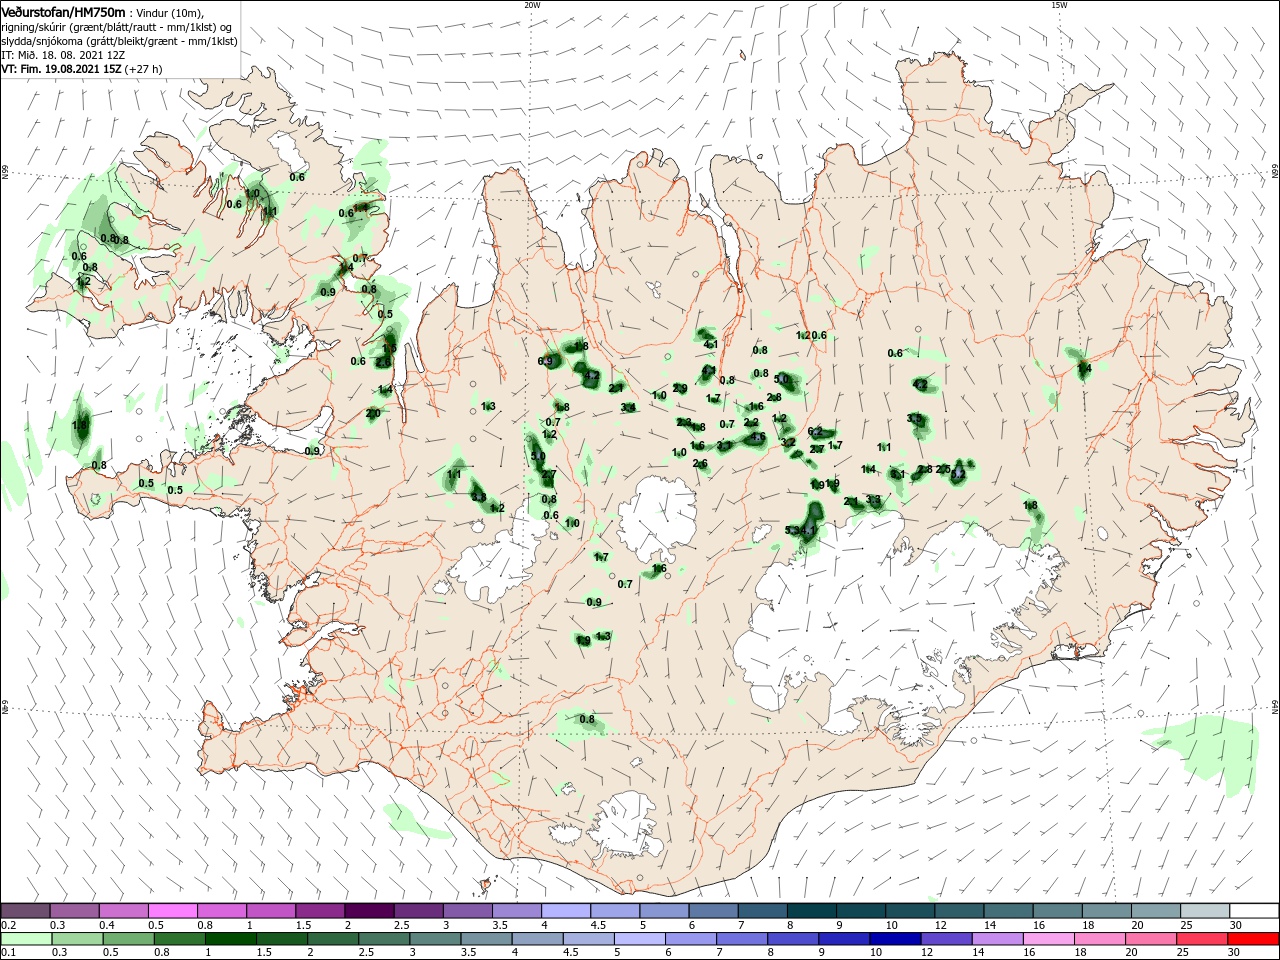Pick the hot pink 20 swatch, lower legend row
The height and width of the screenshot is (960, 1280).
[1151, 939]
